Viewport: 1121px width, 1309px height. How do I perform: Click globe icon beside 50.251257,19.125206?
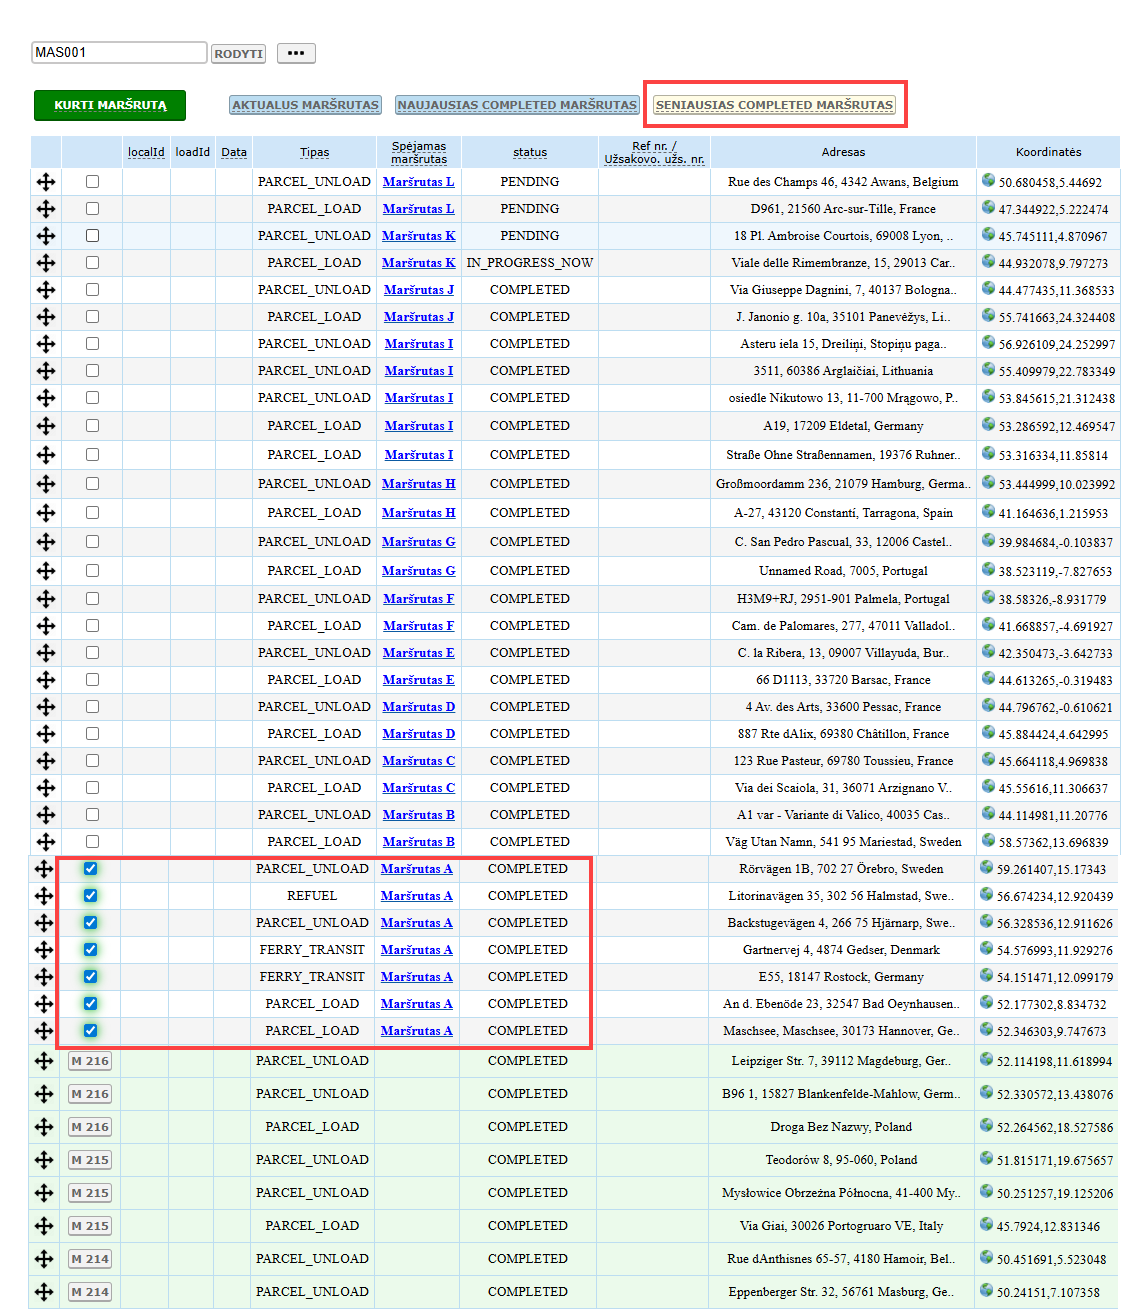986,1192
